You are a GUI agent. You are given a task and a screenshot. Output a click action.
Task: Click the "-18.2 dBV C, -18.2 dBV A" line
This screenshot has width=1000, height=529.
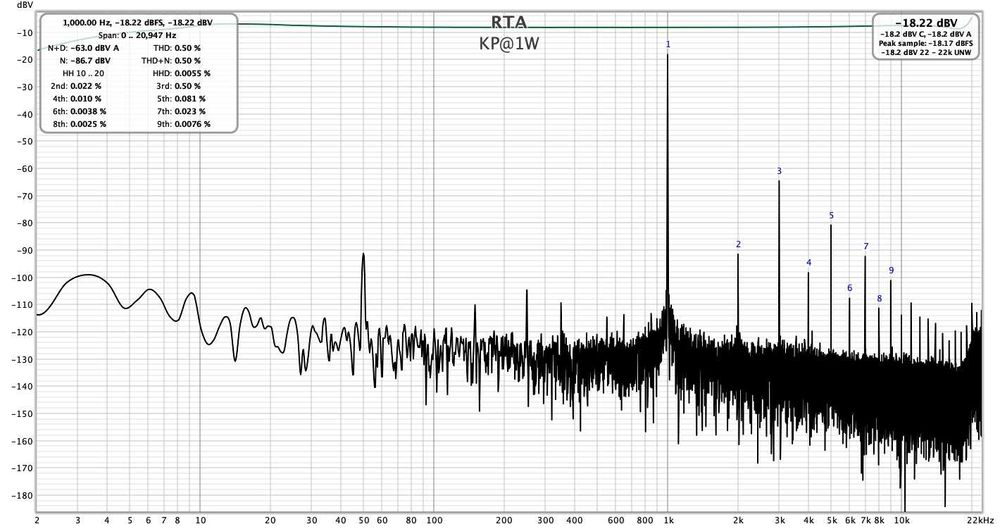pos(926,34)
